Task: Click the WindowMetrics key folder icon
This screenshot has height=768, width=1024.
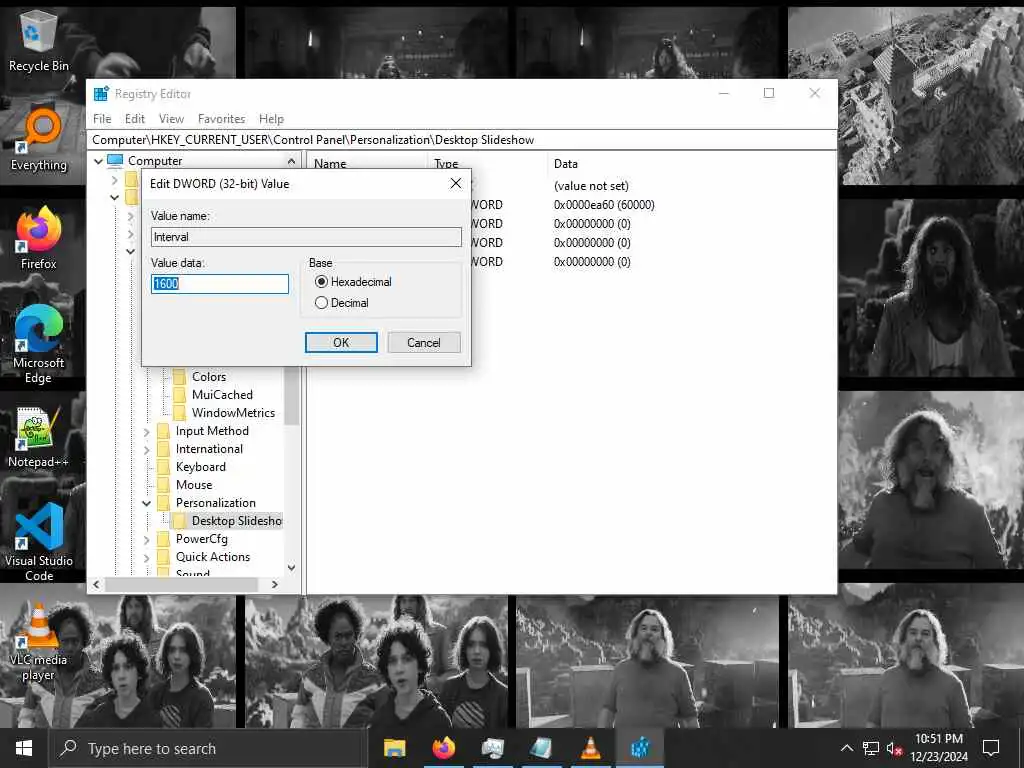Action: 180,413
